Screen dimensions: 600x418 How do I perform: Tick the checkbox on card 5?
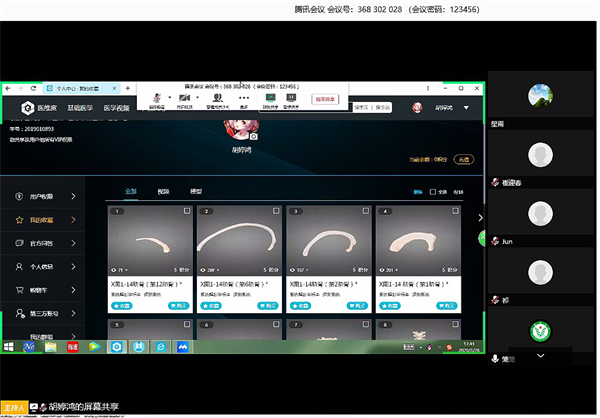(187, 325)
